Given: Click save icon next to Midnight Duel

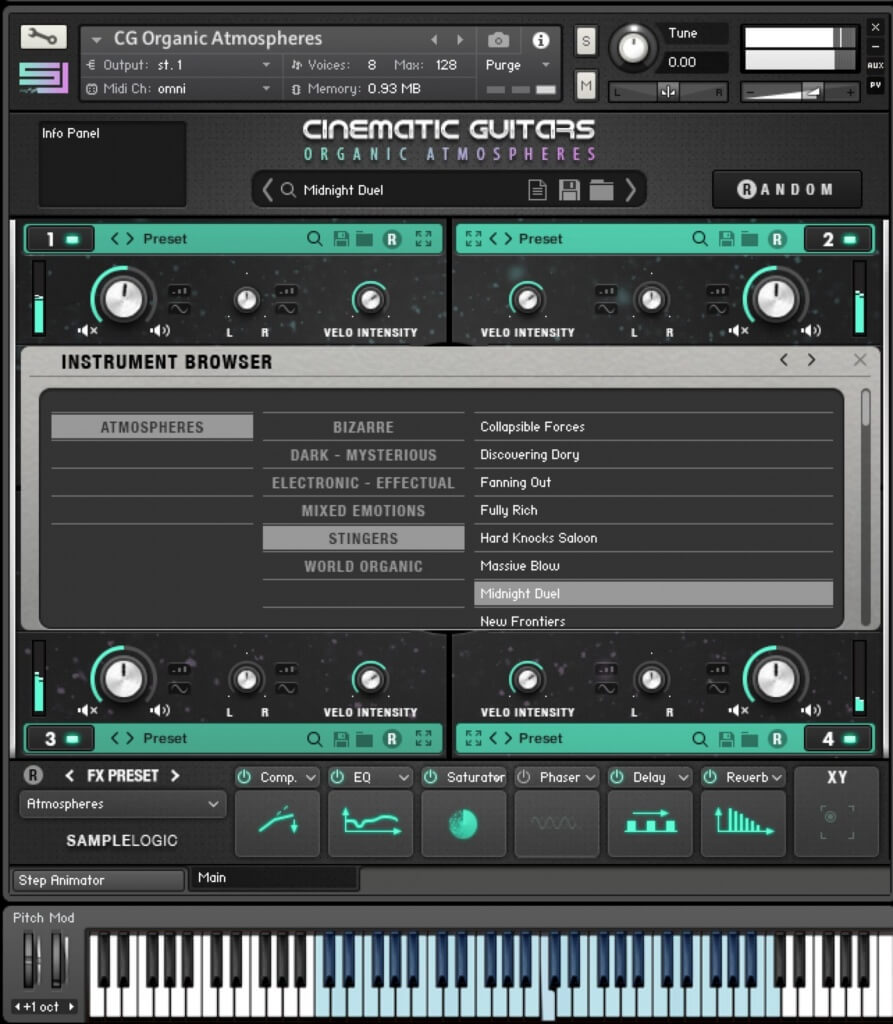Looking at the screenshot, I should pyautogui.click(x=569, y=190).
